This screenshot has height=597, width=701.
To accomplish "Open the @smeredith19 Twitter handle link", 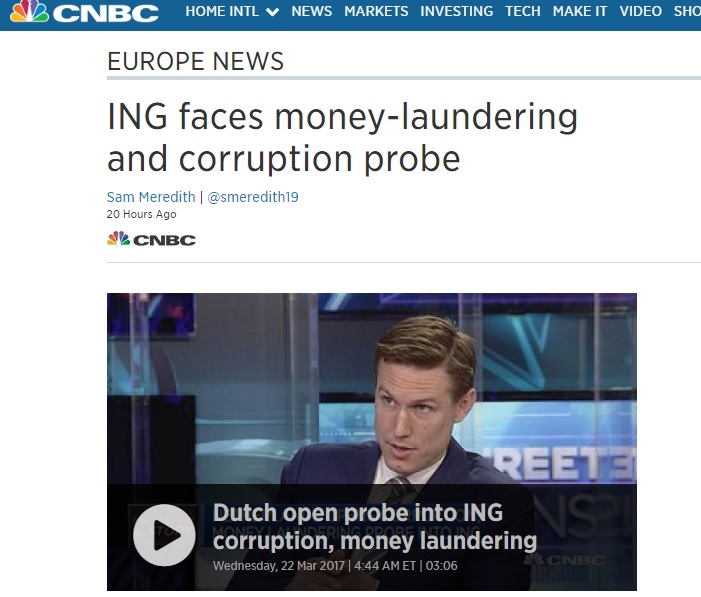I will coord(253,197).
